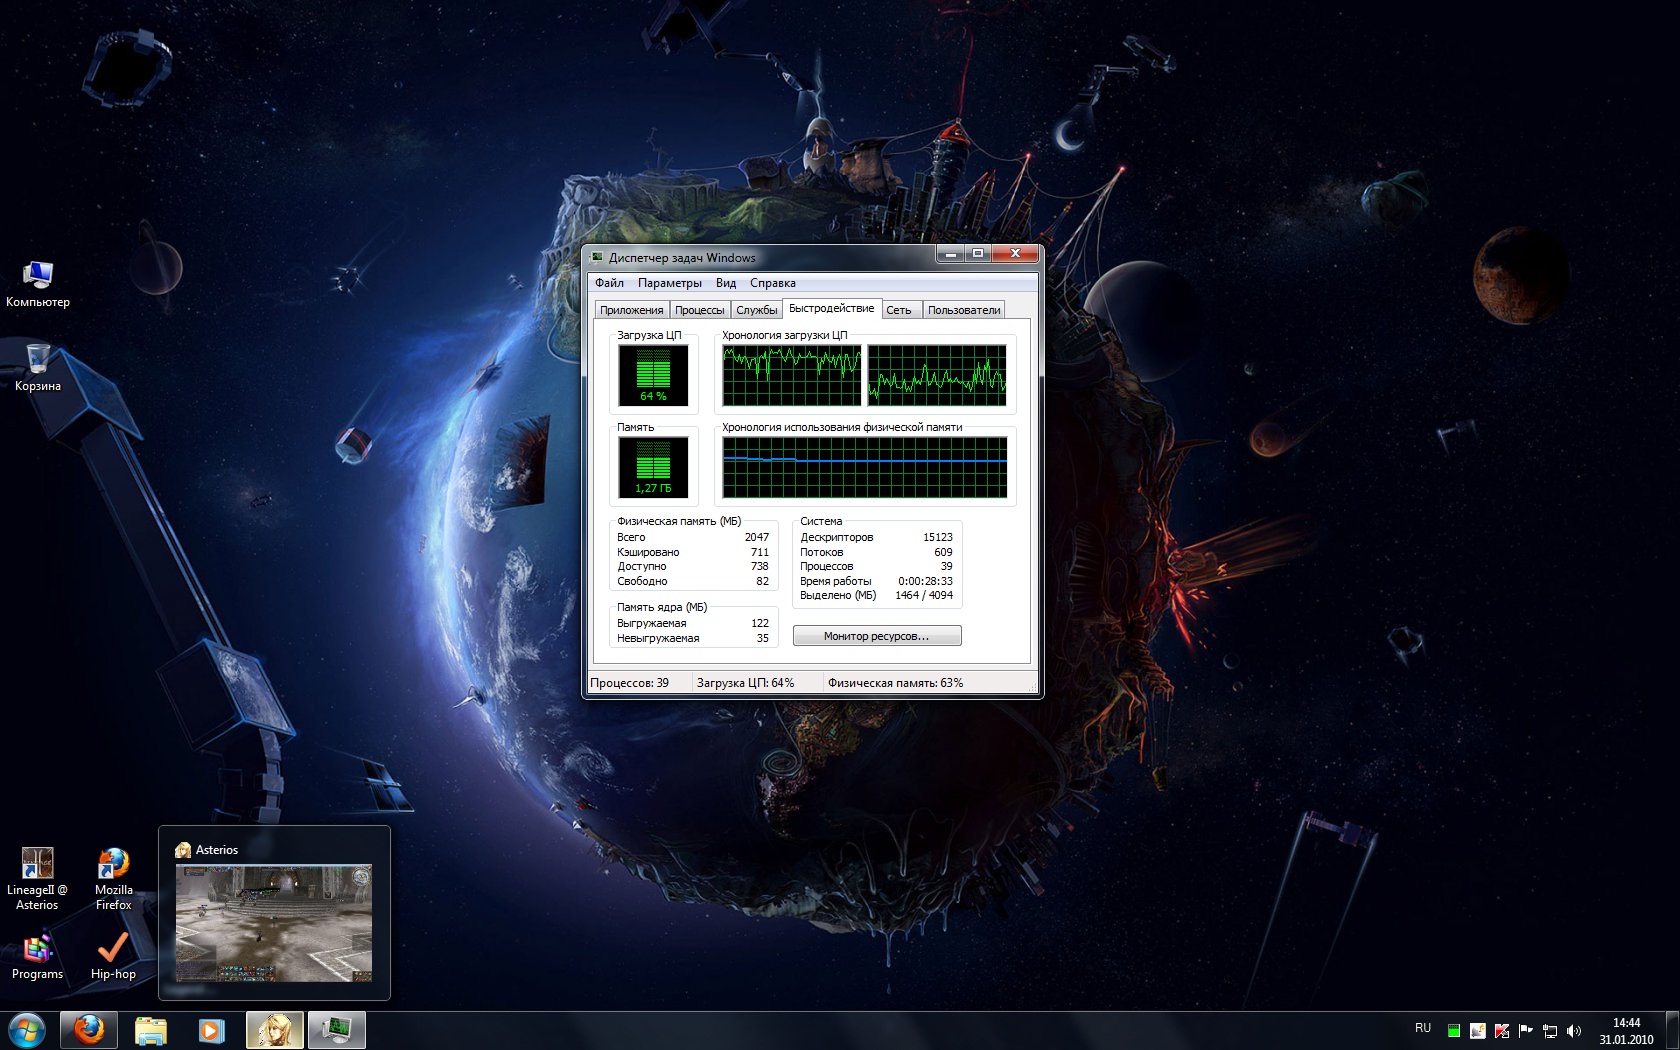The width and height of the screenshot is (1680, 1050).
Task: Click the Свободно value 82
Action: [763, 581]
